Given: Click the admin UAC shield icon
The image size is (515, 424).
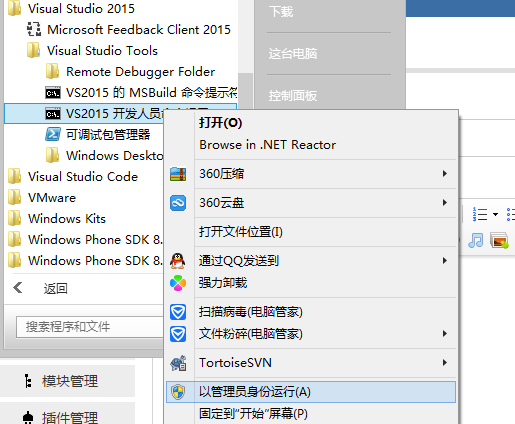Looking at the screenshot, I should pyautogui.click(x=178, y=392).
